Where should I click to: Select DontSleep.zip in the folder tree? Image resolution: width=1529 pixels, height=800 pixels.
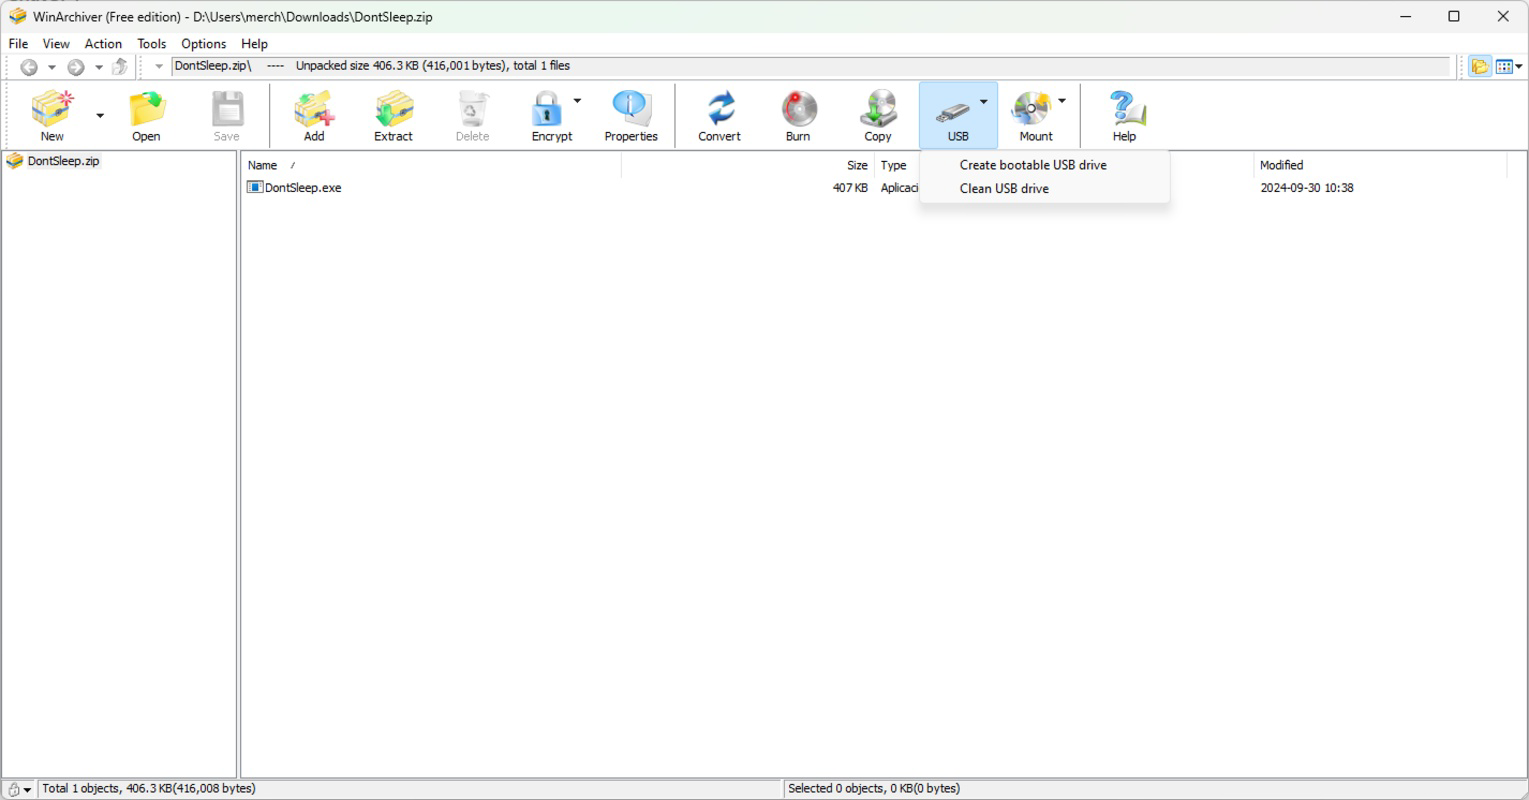63,161
